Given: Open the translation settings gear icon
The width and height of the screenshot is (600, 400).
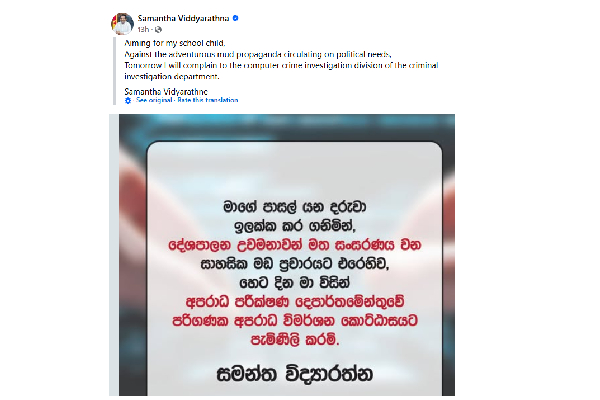Looking at the screenshot, I should tap(128, 100).
